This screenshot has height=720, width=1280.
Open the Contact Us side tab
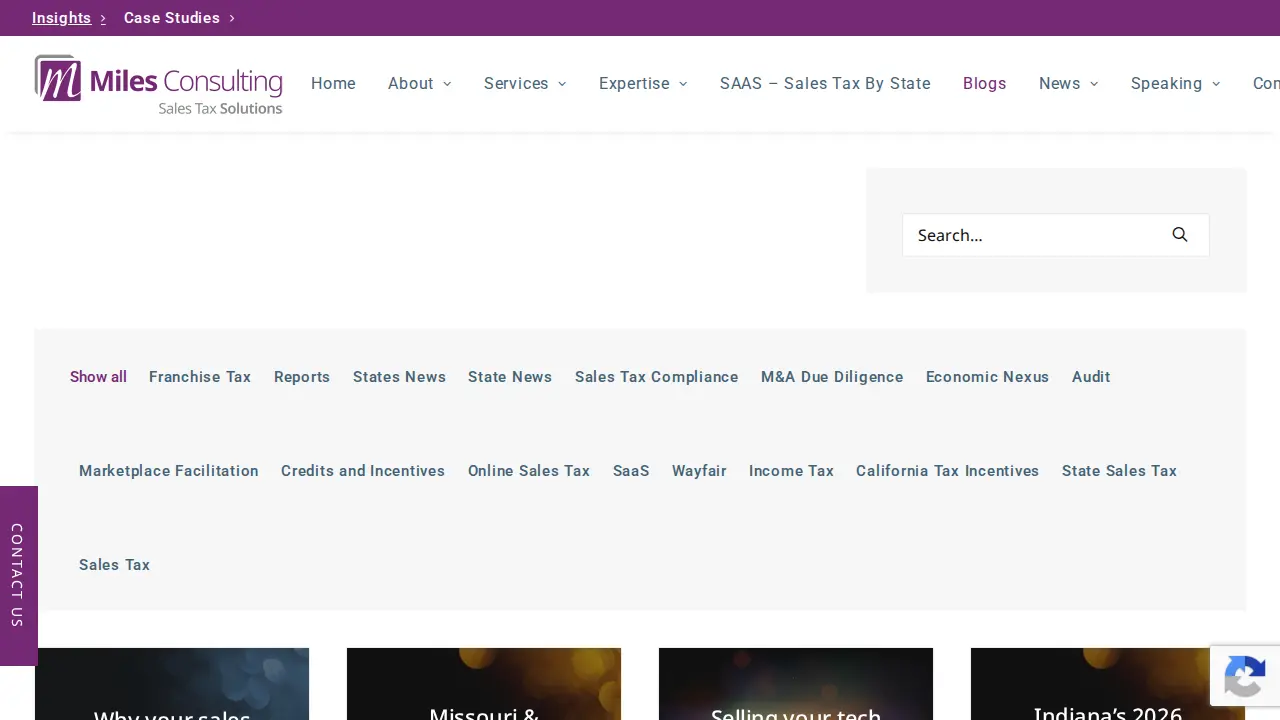tap(18, 575)
